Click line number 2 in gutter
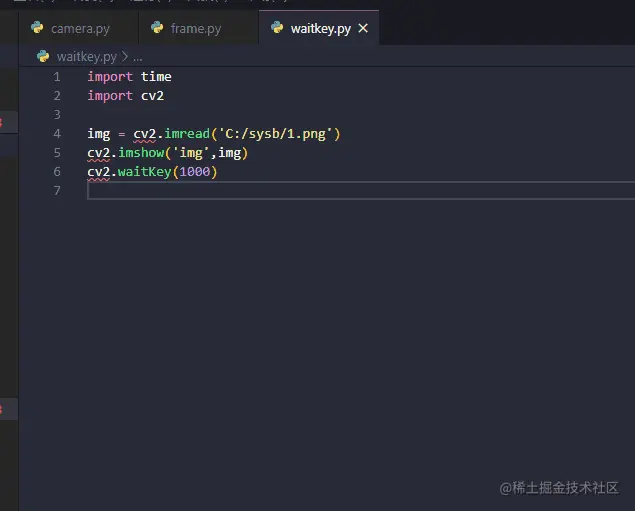Screen dimensions: 635x511 coord(57,96)
